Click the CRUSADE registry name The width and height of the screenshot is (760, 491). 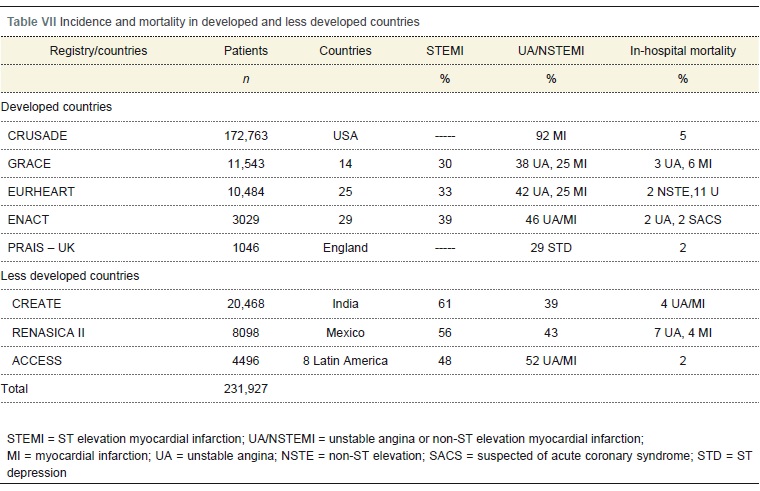click(38, 134)
